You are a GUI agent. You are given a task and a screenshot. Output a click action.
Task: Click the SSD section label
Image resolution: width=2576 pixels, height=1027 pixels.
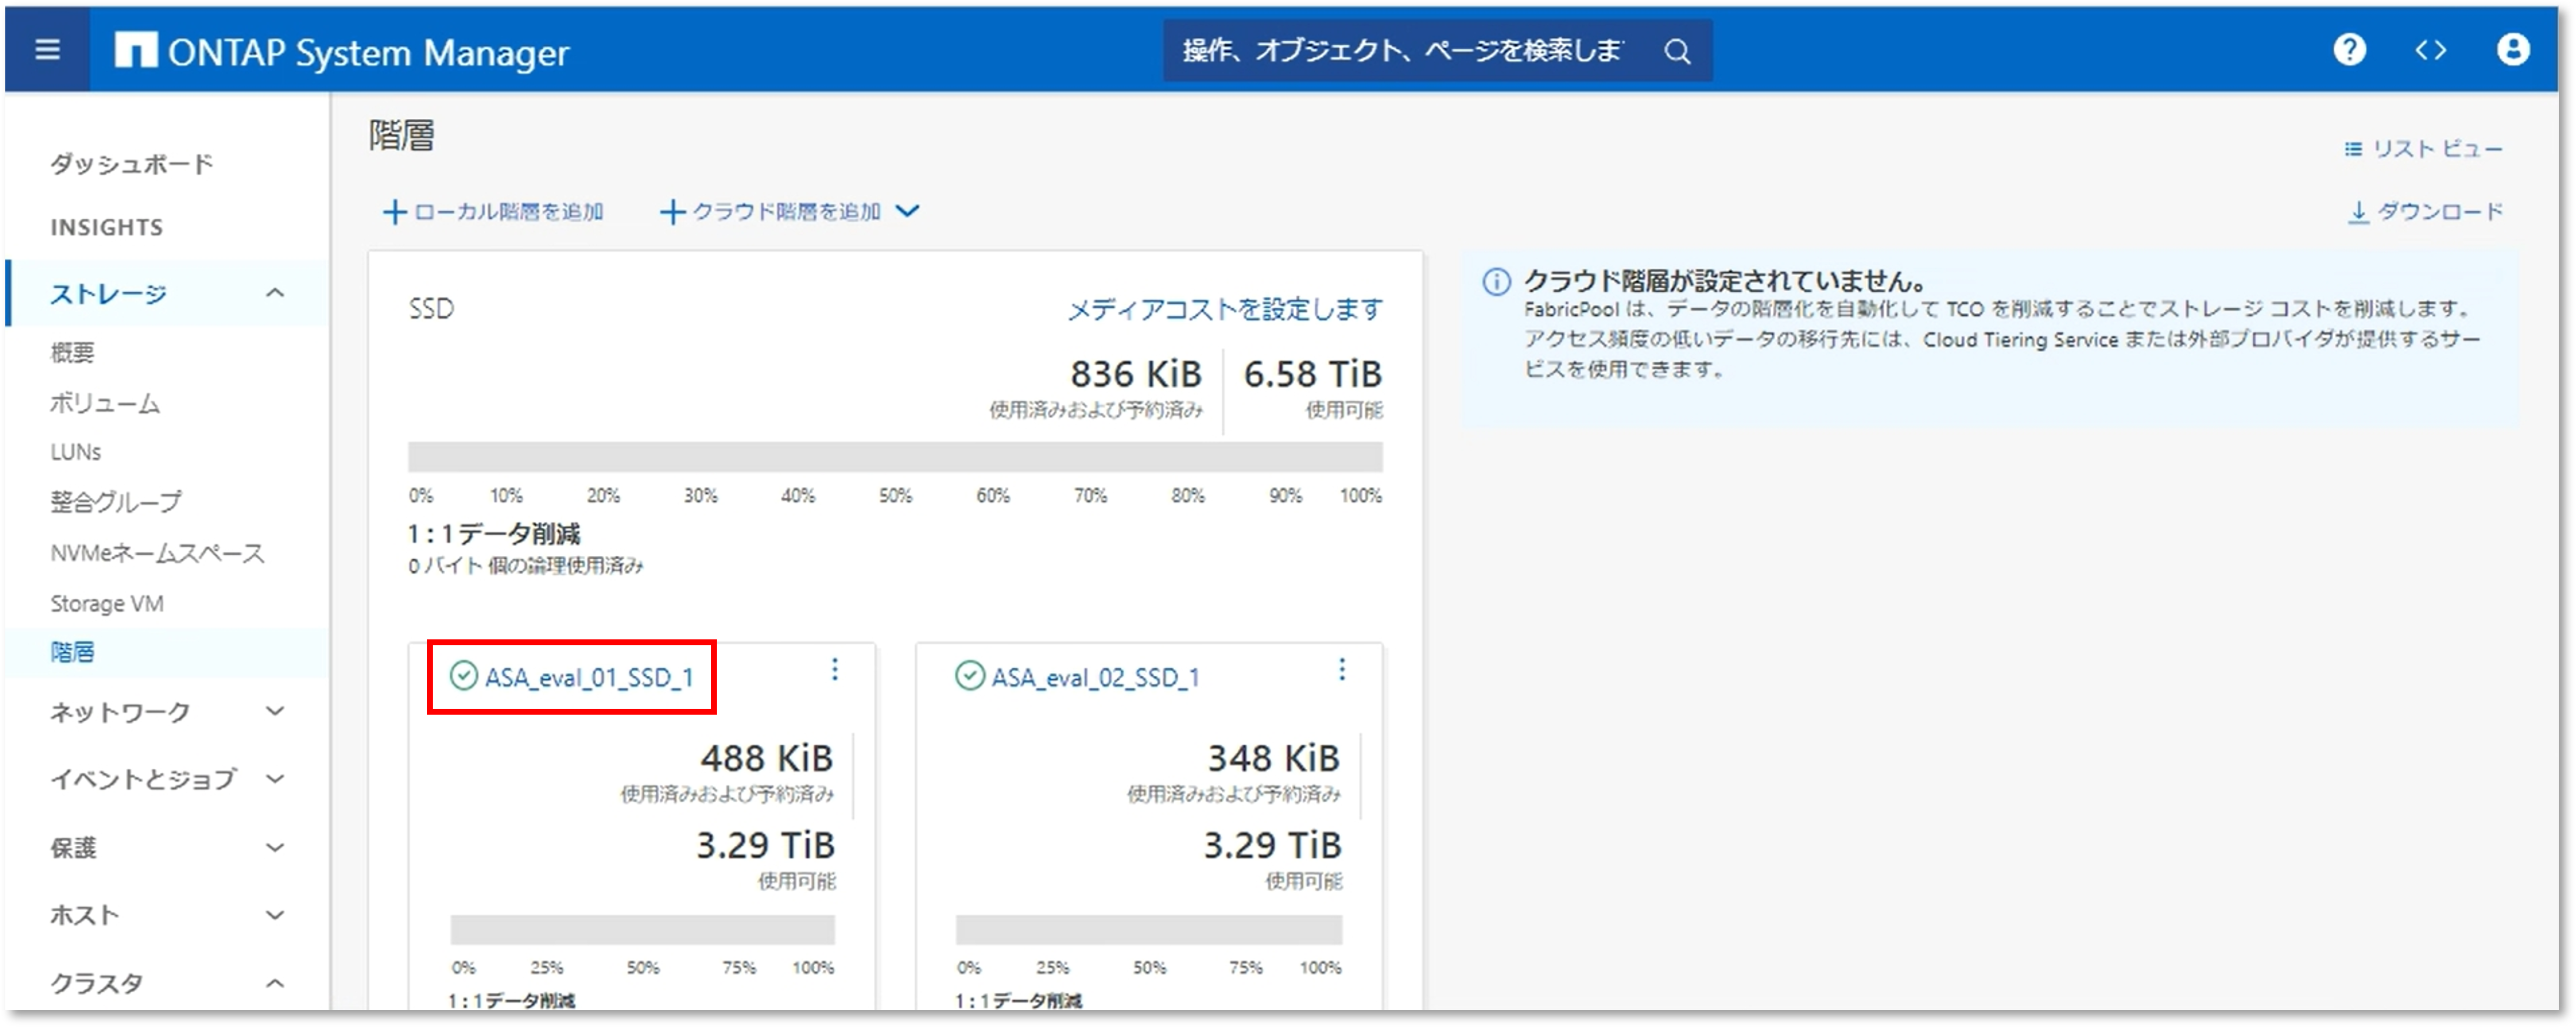[431, 309]
